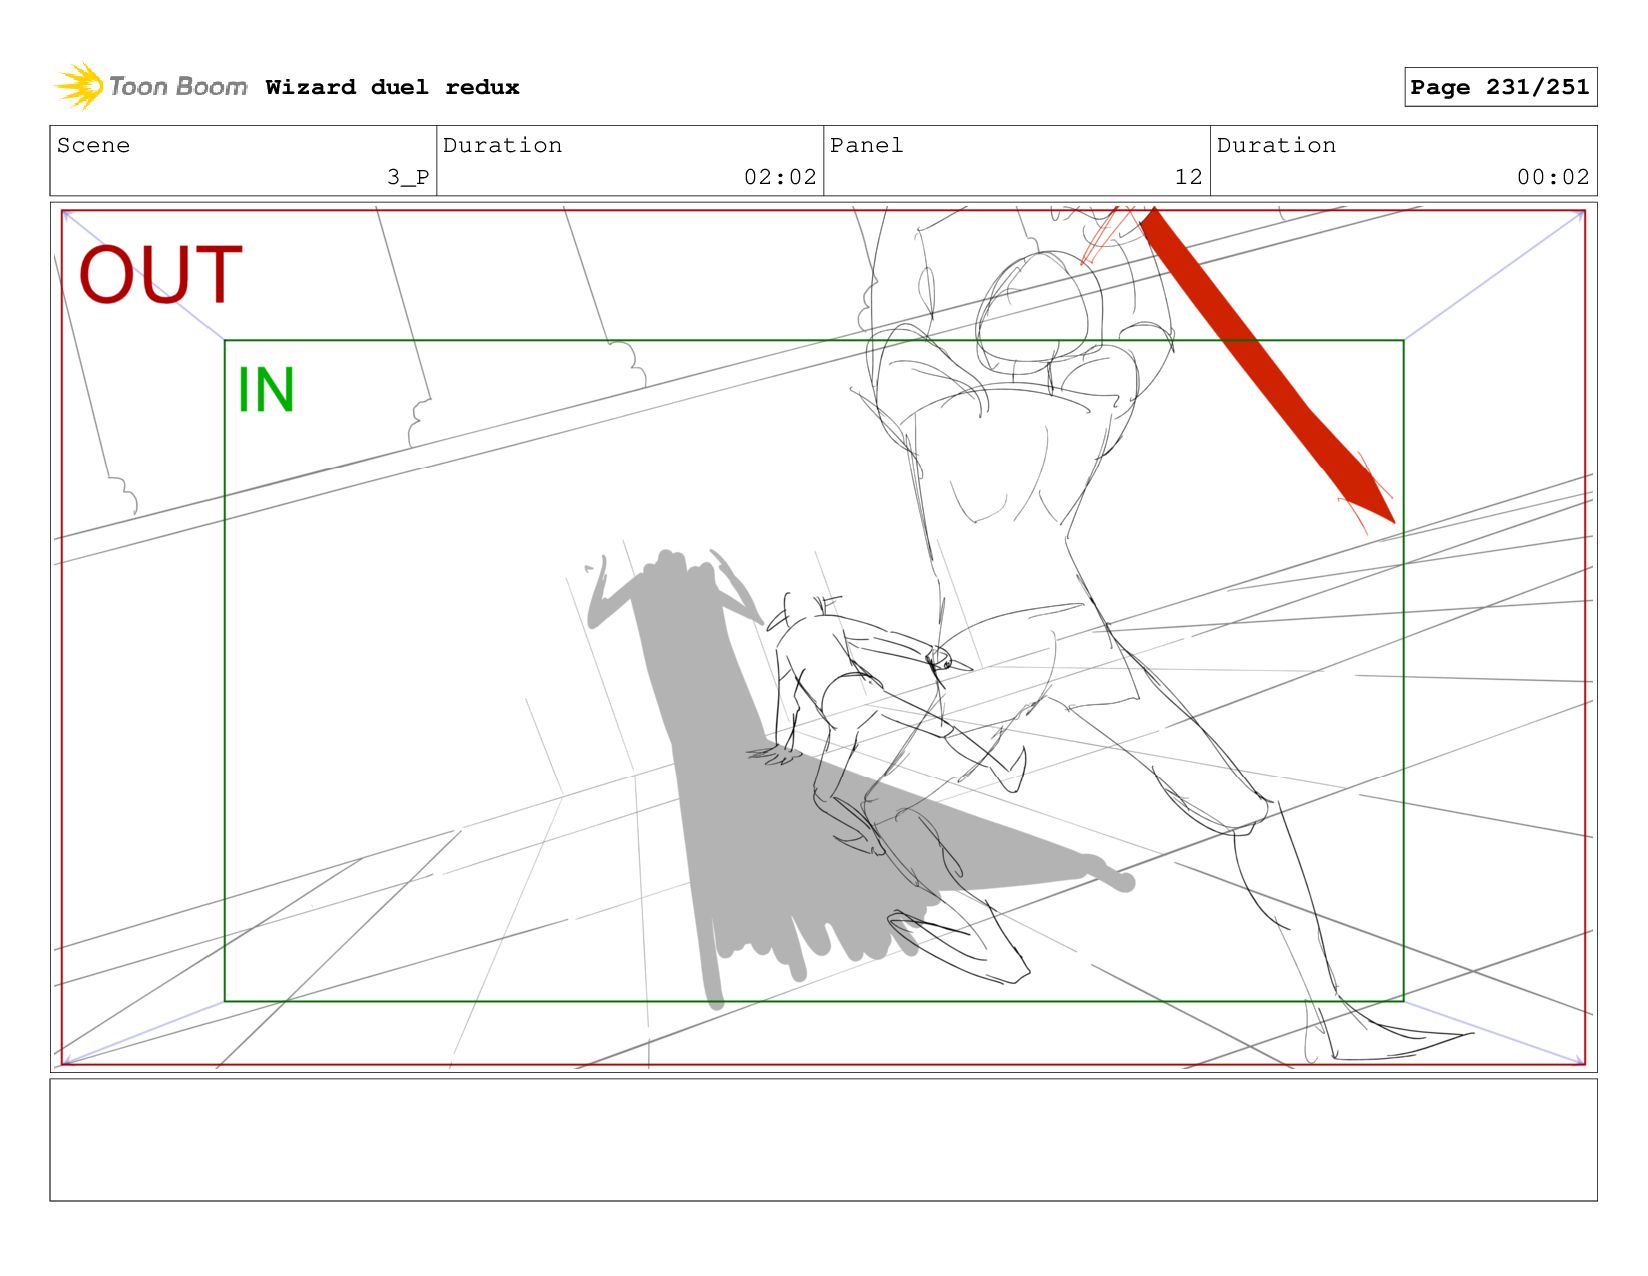This screenshot has width=1648, height=1276.
Task: Click the 'Scene' header label
Action: click(93, 145)
